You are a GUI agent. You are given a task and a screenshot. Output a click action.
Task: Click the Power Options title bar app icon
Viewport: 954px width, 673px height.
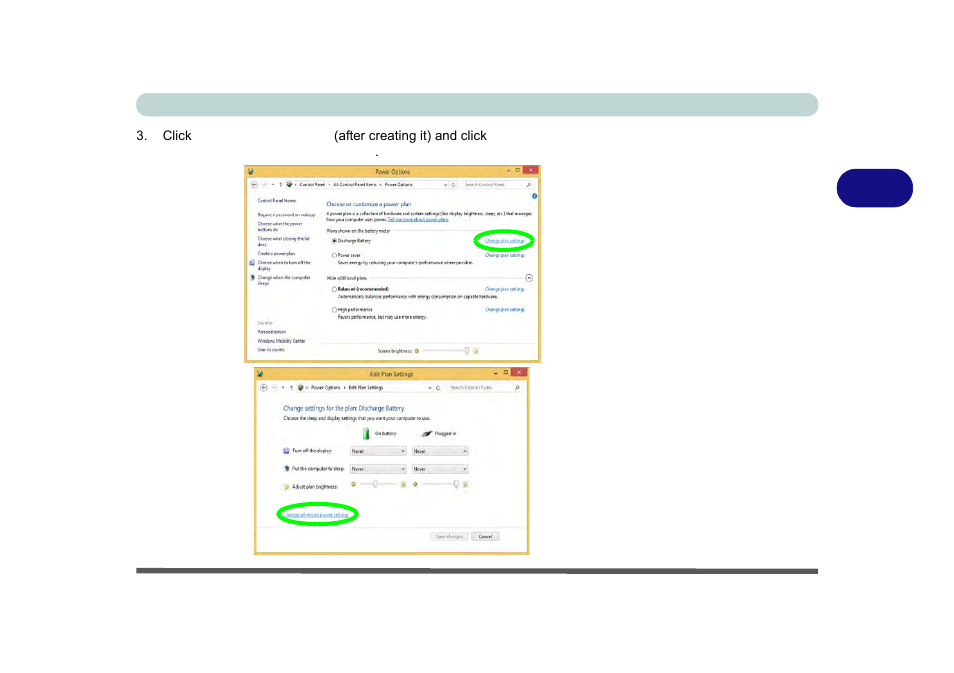point(251,172)
